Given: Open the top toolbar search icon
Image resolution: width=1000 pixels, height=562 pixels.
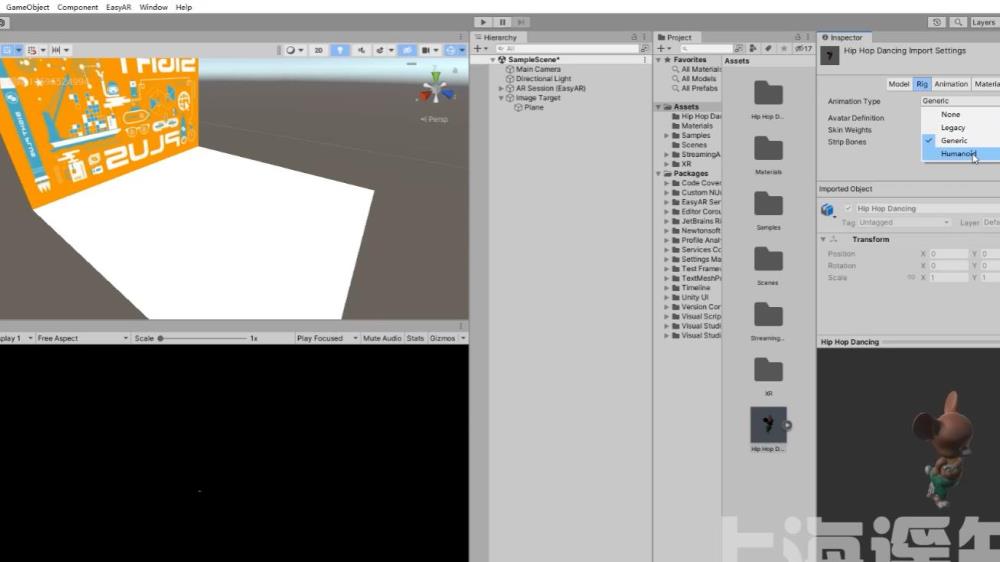Looking at the screenshot, I should (958, 22).
